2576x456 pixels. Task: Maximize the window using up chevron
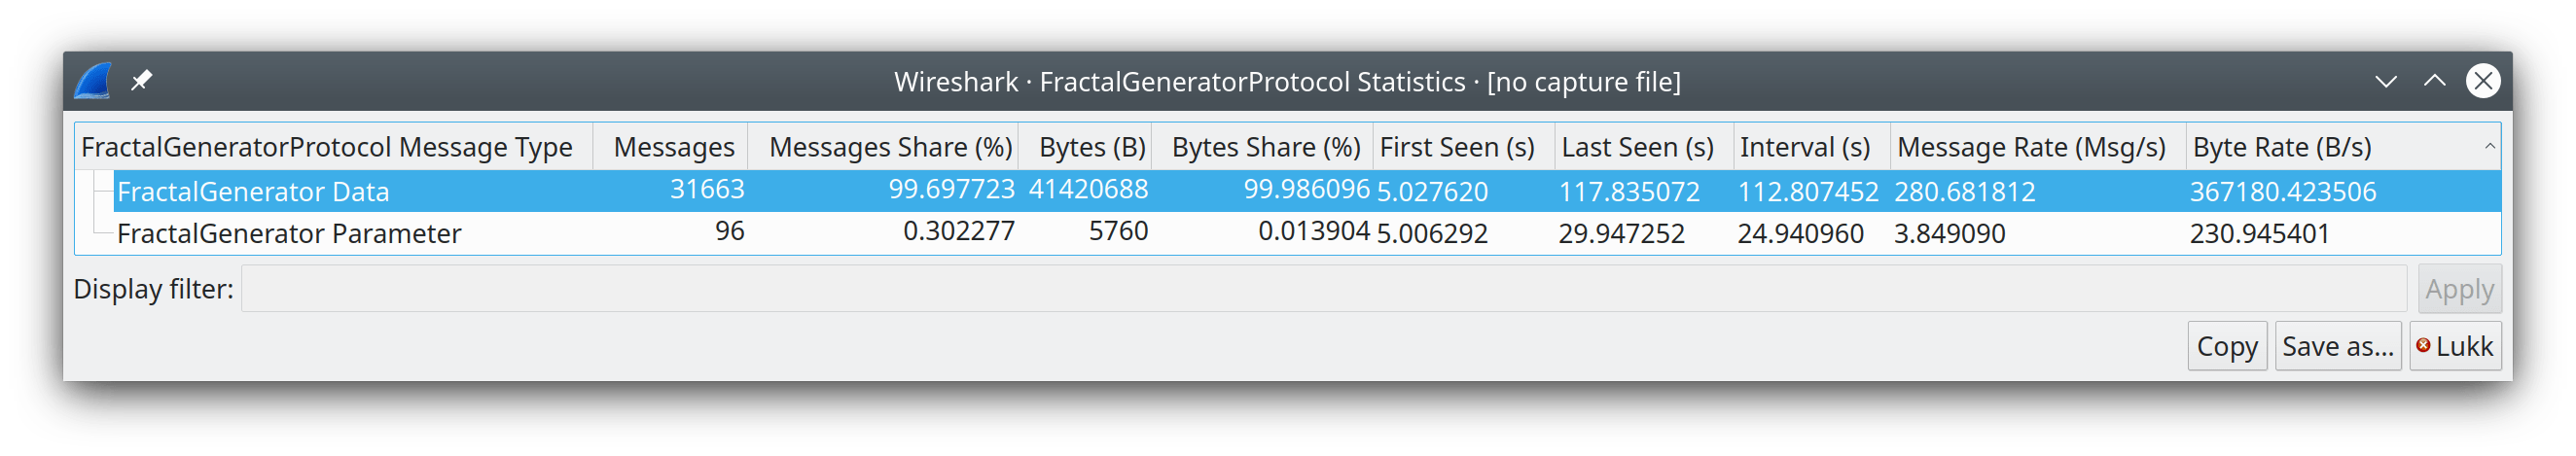pos(2434,81)
